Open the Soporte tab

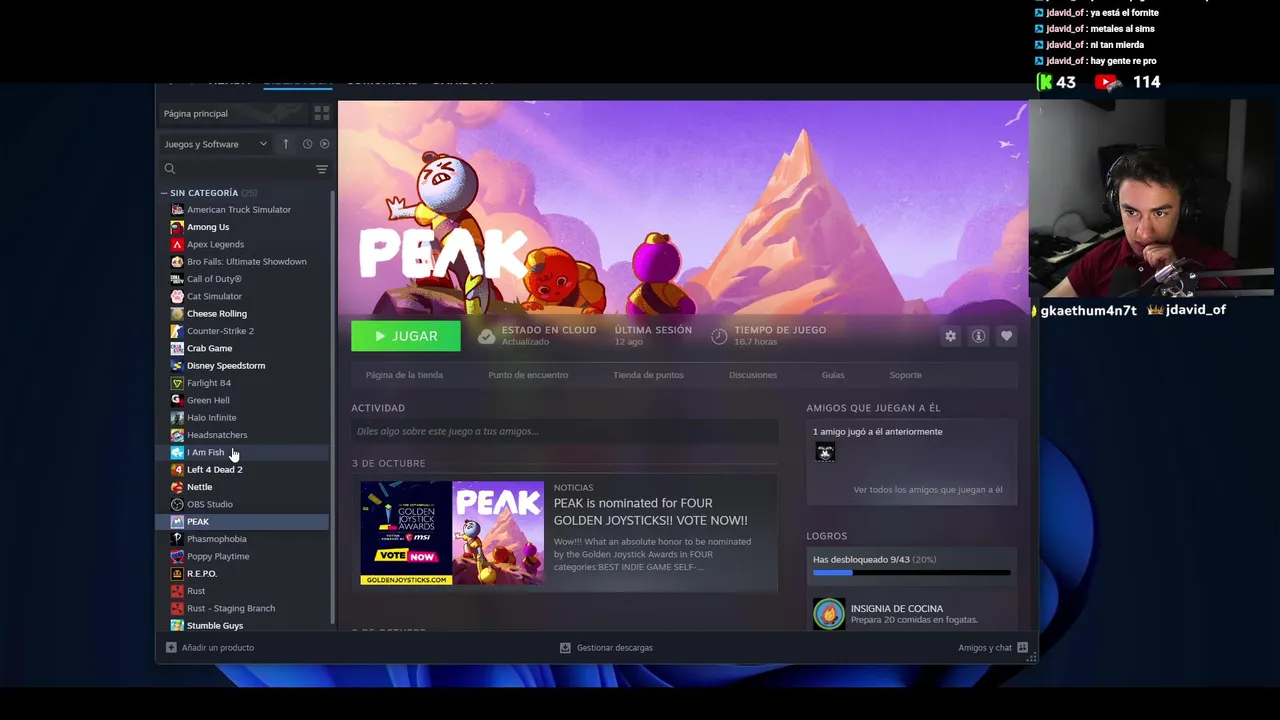coord(905,375)
